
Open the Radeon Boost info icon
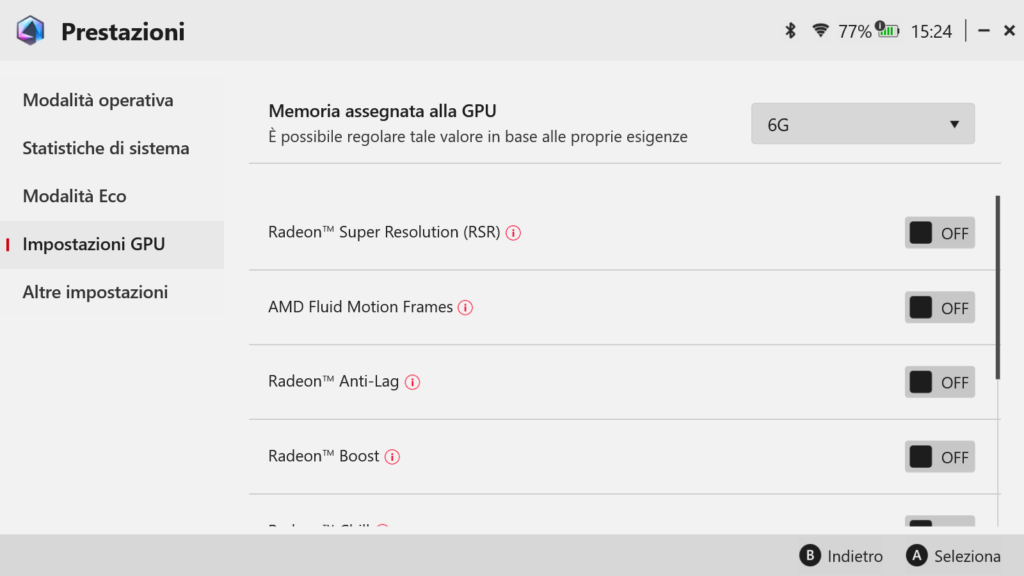[x=392, y=457]
